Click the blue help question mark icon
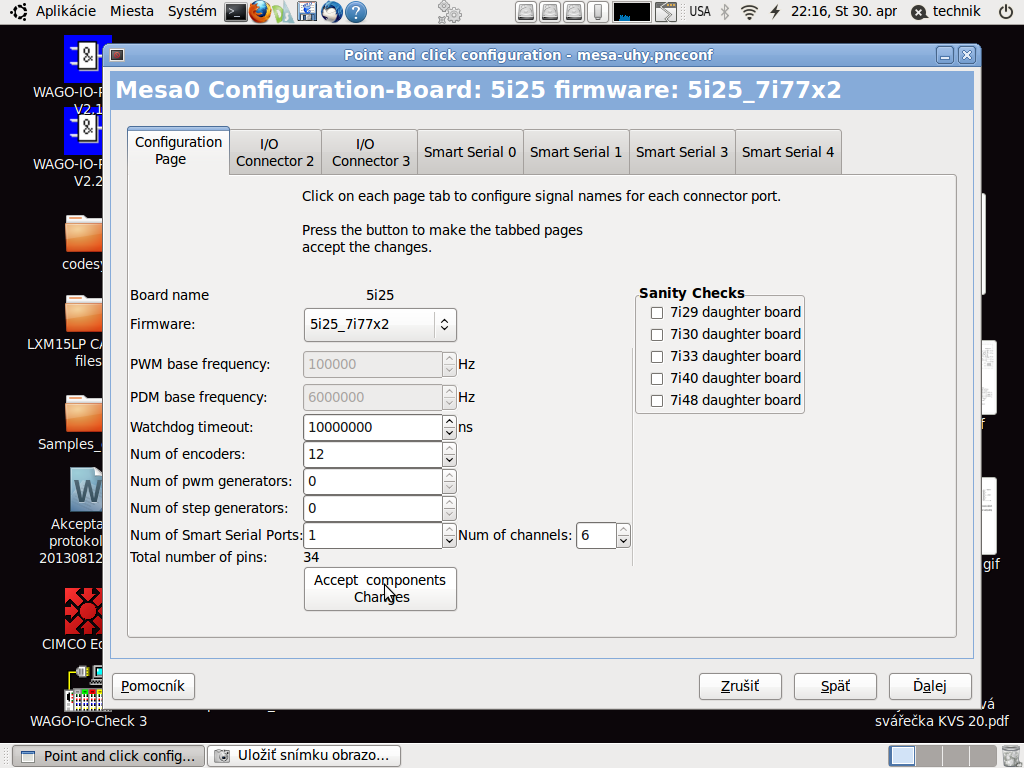Image resolution: width=1024 pixels, height=768 pixels. click(x=355, y=12)
